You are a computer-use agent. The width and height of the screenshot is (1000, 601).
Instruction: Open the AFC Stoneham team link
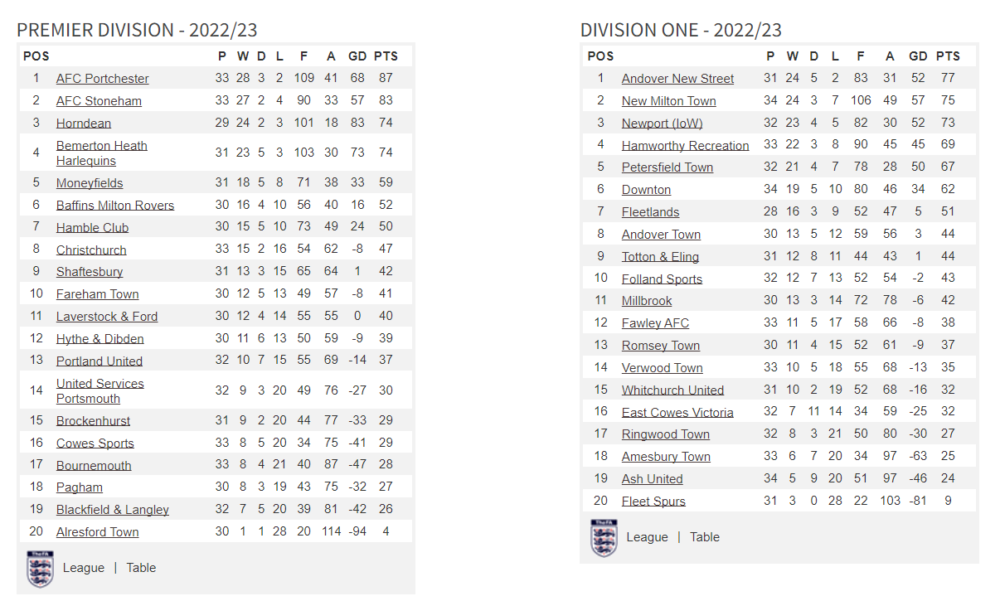click(x=99, y=101)
